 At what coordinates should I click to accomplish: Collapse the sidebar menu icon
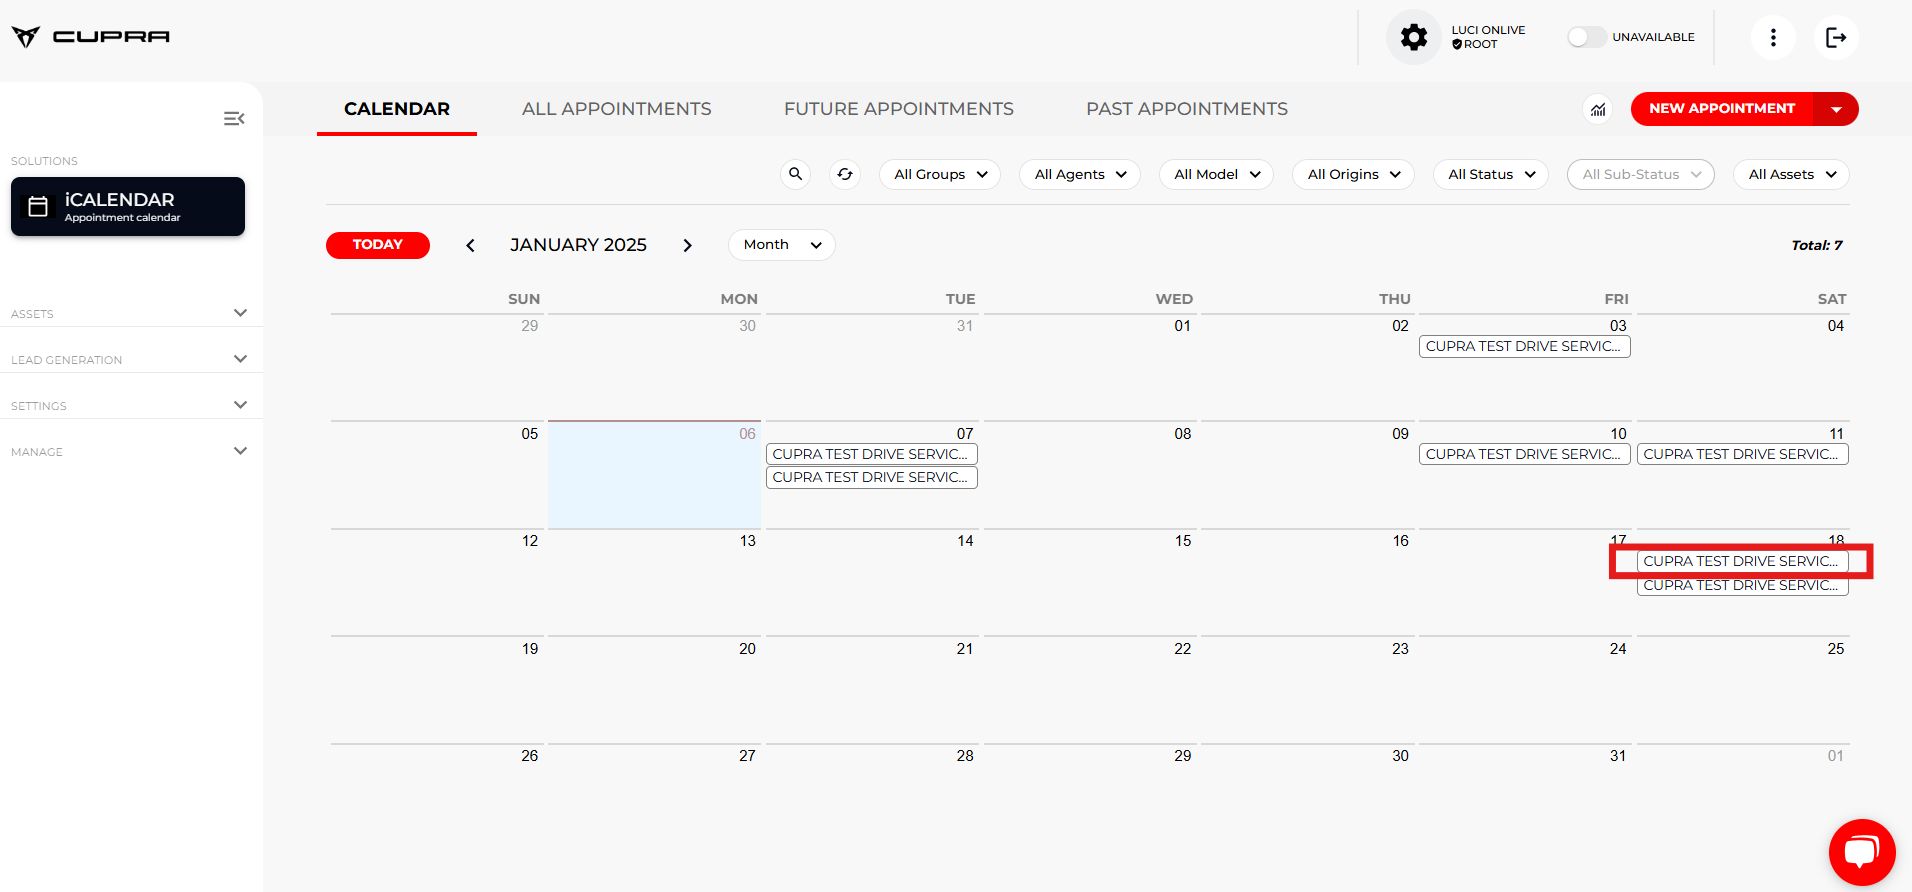coord(234,119)
